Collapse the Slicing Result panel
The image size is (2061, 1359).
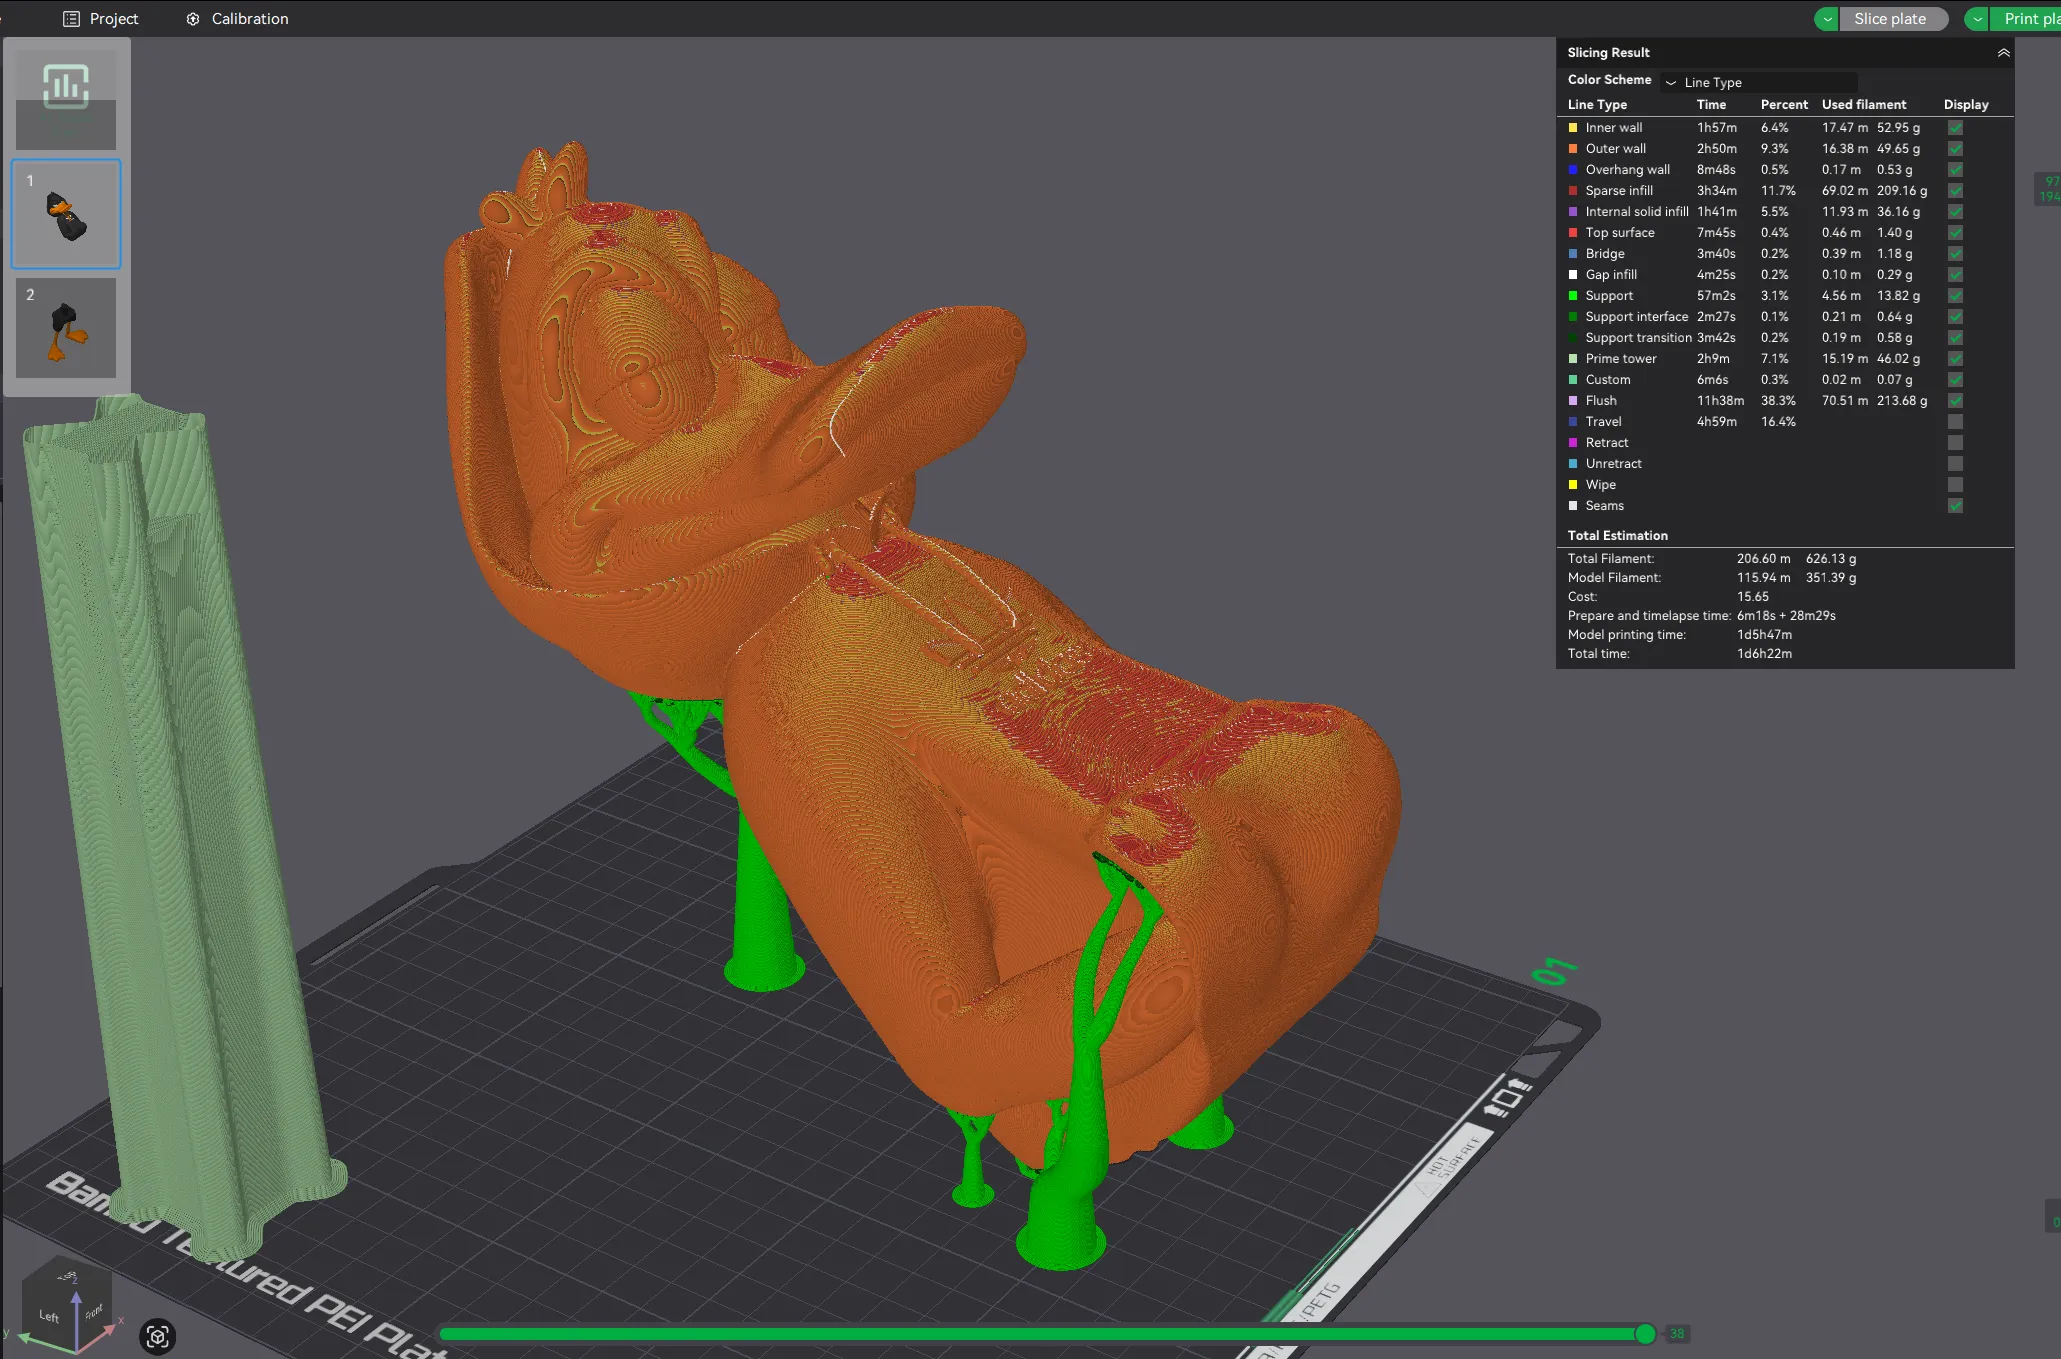pyautogui.click(x=2003, y=52)
